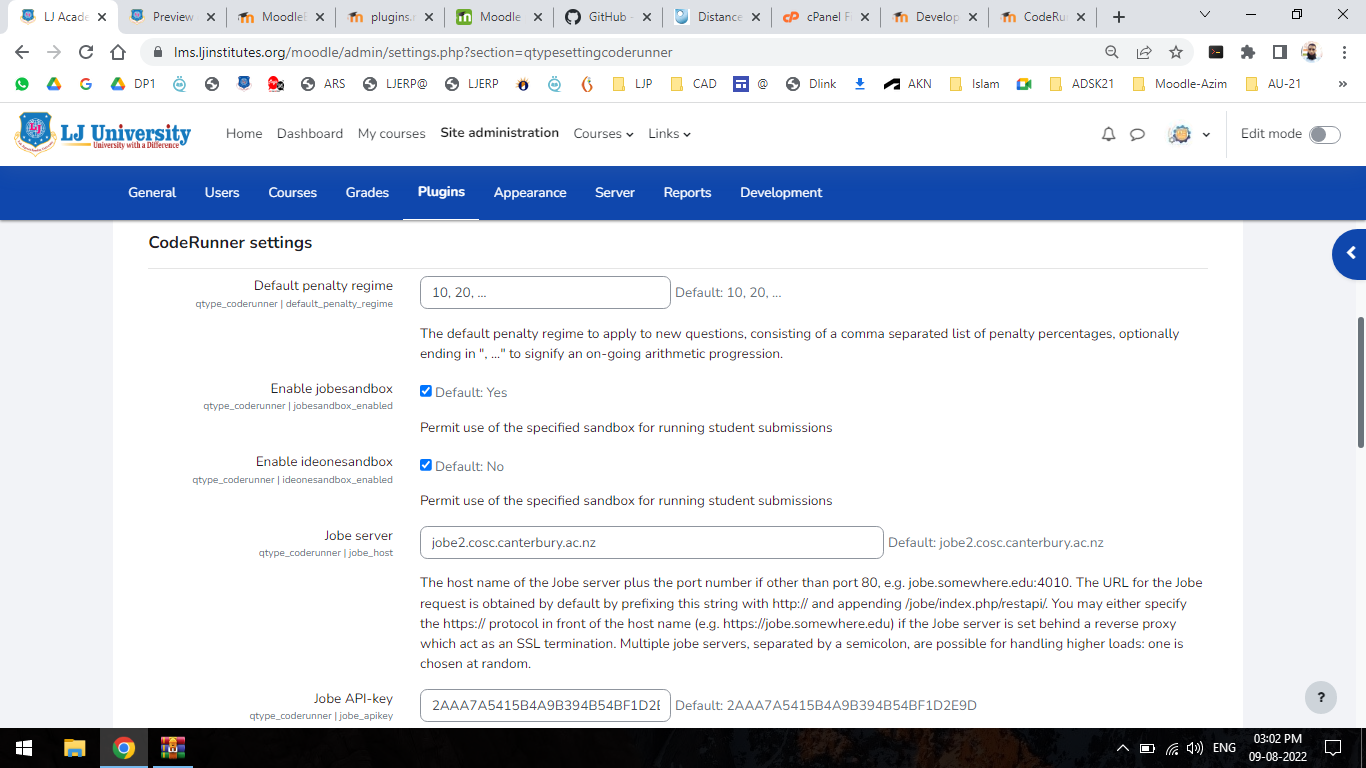Open the Google bookmark icon
The height and width of the screenshot is (768, 1366).
point(86,84)
